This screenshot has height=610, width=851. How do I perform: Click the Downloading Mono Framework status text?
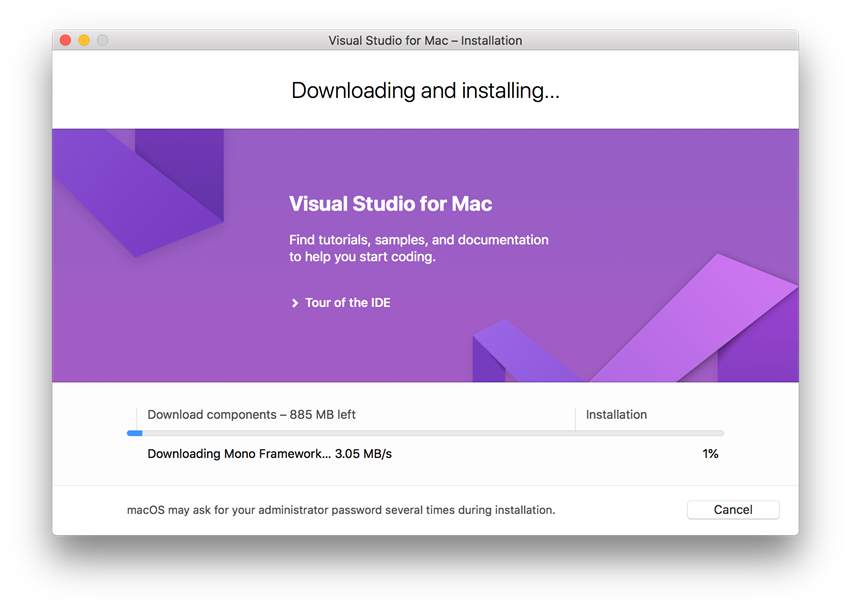pyautogui.click(x=269, y=454)
